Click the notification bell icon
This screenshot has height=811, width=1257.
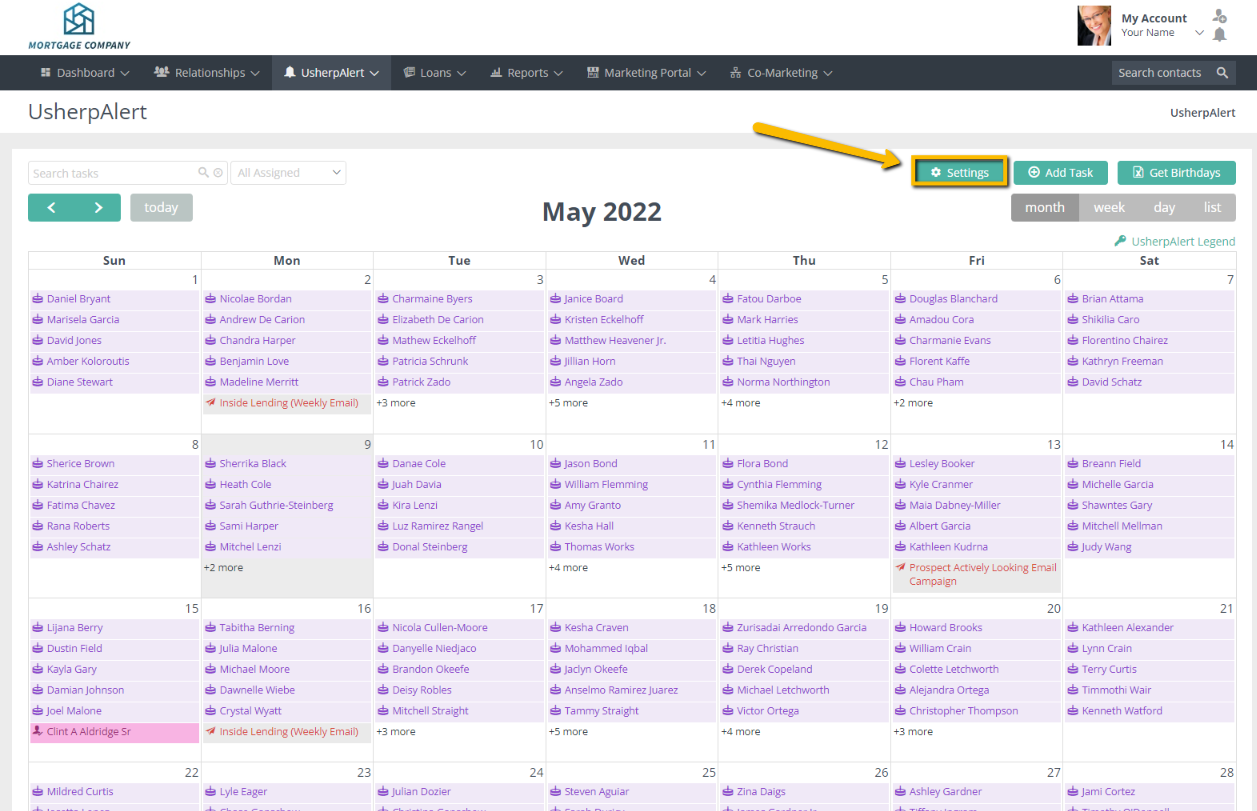pos(1219,35)
